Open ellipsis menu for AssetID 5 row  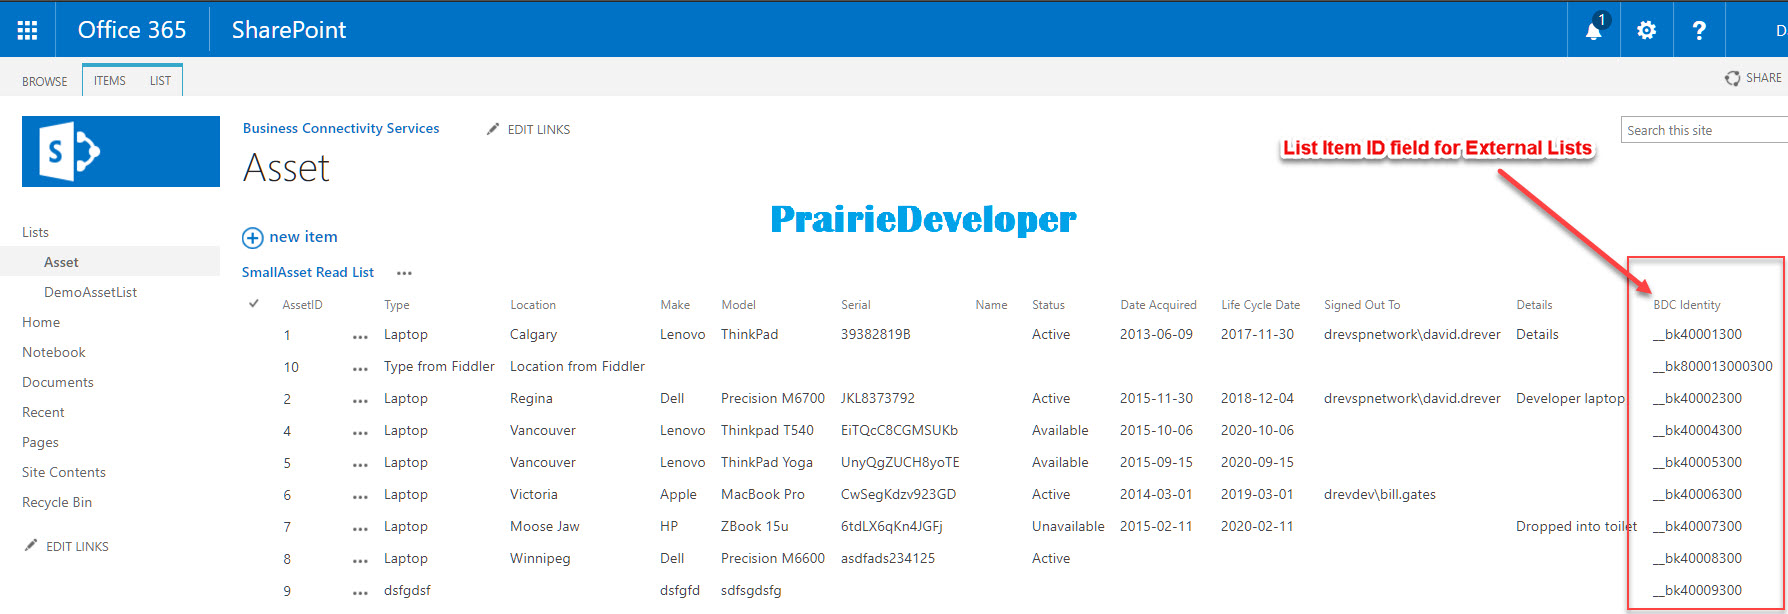360,465
